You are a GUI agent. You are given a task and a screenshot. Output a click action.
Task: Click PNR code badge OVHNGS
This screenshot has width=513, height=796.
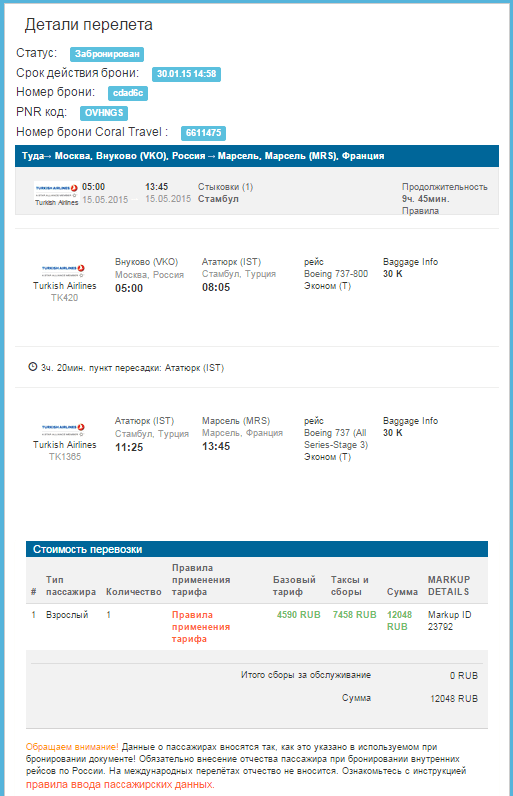[104, 113]
